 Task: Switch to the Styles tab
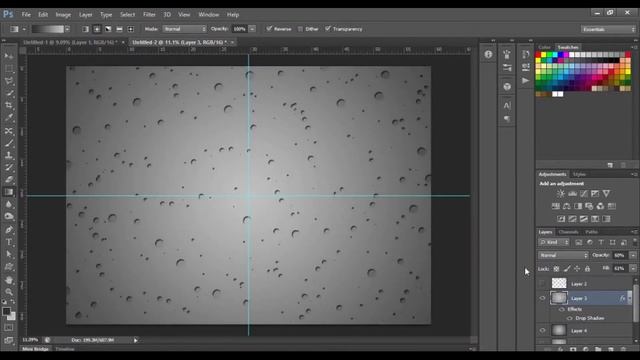tap(579, 174)
